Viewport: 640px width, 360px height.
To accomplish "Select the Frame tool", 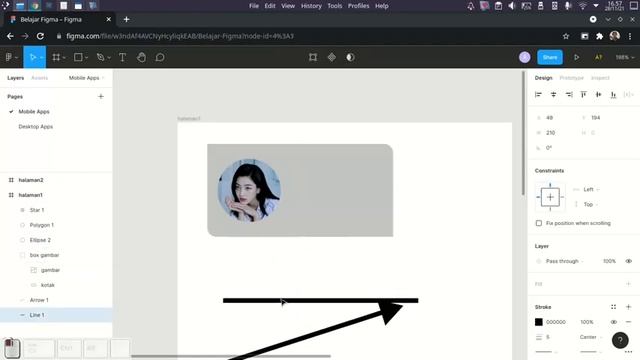I will coord(56,57).
